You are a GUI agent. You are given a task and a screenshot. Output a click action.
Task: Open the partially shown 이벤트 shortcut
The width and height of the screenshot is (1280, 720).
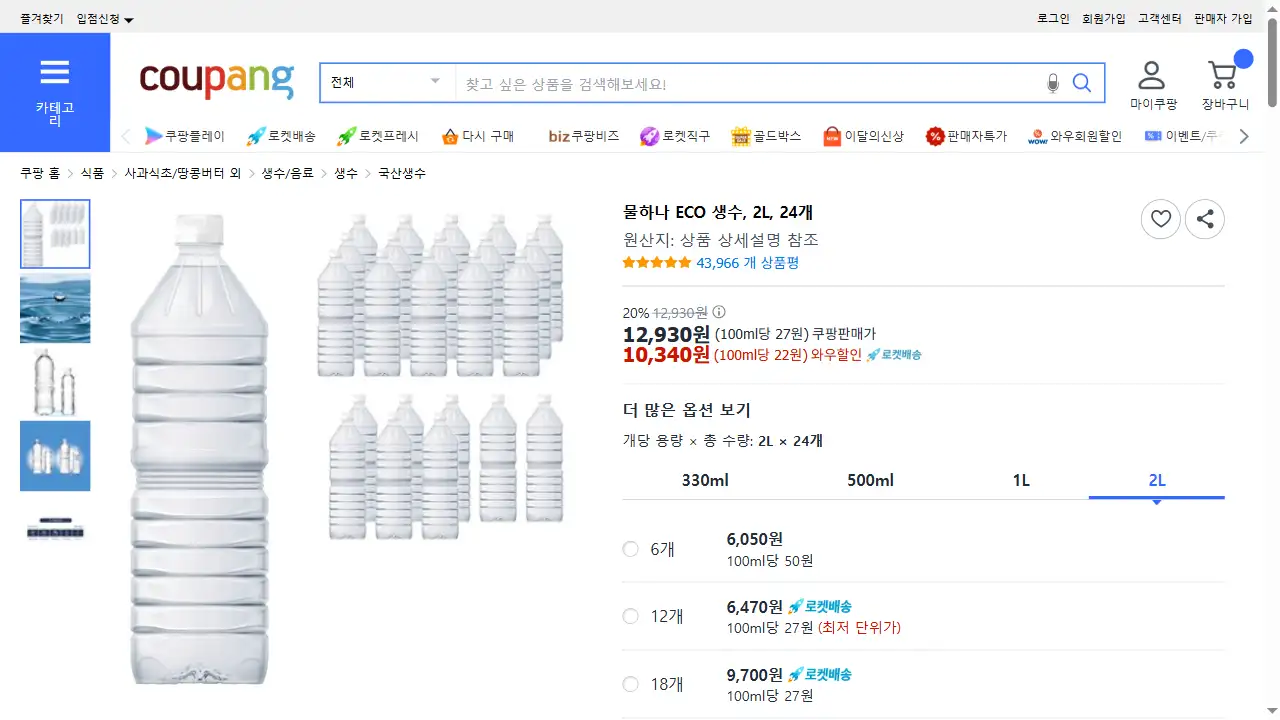coord(1184,136)
